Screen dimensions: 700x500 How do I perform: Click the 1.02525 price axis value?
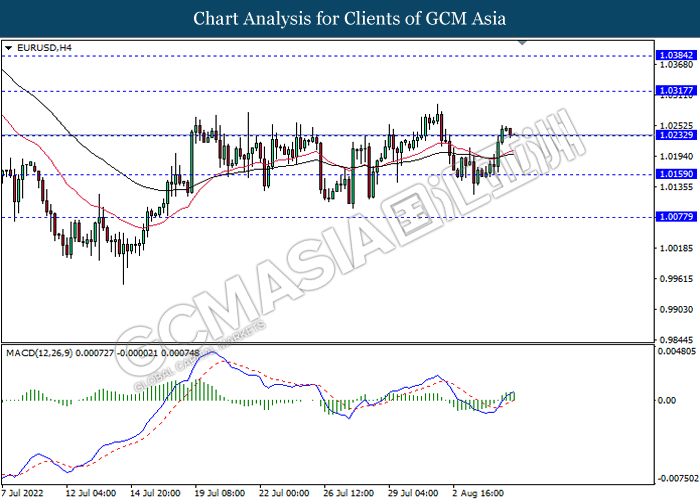[x=676, y=126]
